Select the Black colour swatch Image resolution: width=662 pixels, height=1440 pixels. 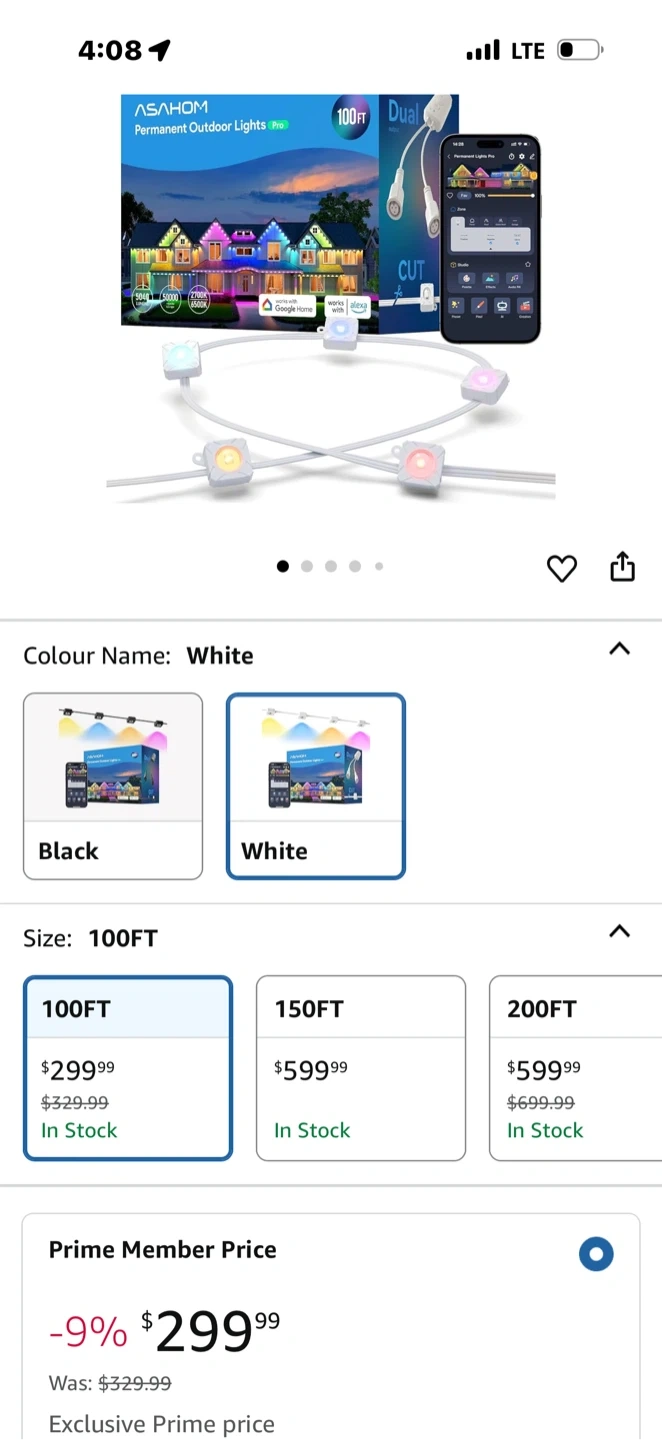click(113, 786)
